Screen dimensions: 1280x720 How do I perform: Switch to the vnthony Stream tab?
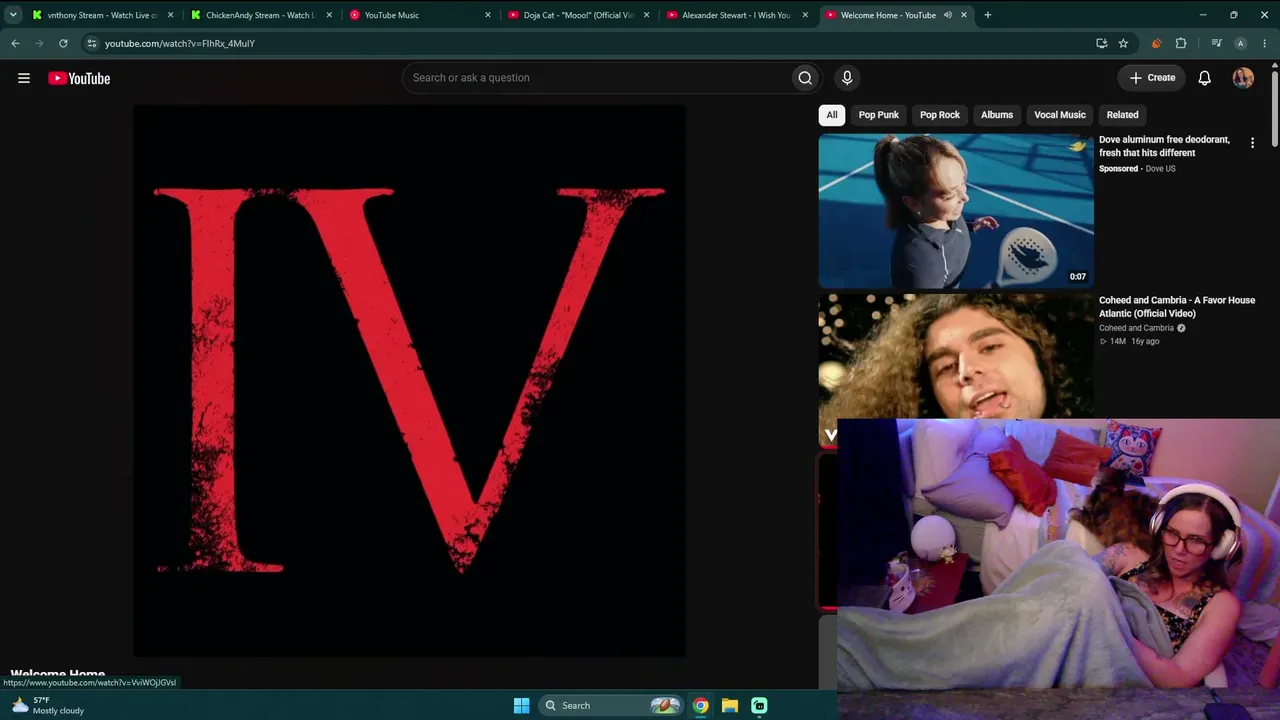(104, 15)
